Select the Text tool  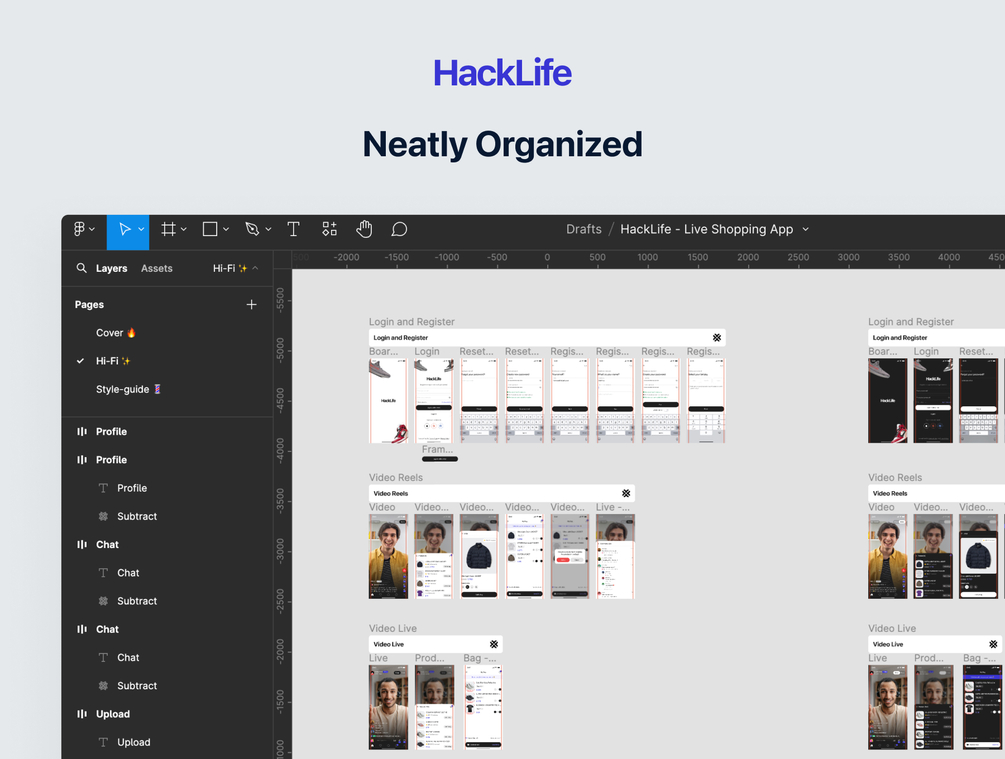point(294,229)
